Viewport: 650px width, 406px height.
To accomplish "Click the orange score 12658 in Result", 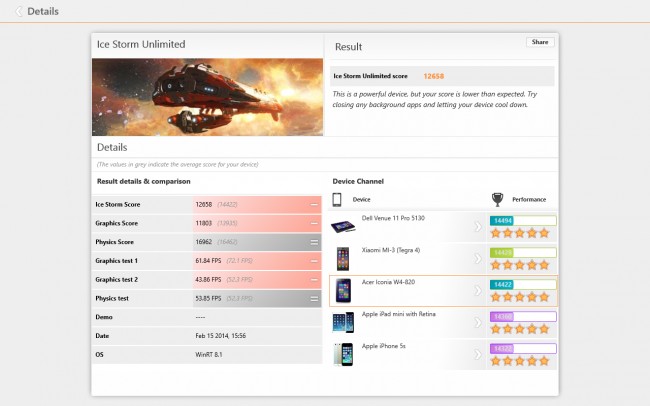I will [x=434, y=76].
